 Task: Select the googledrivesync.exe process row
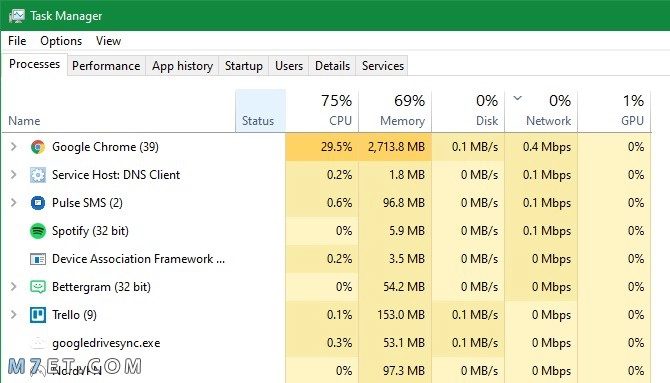click(327, 343)
